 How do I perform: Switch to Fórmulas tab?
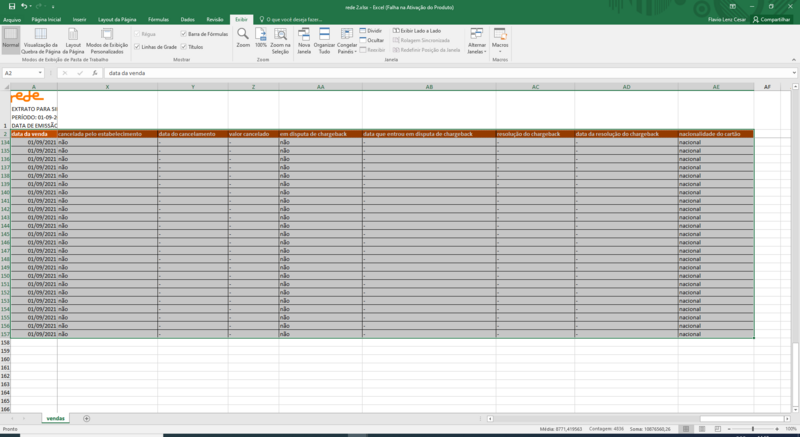pyautogui.click(x=158, y=19)
